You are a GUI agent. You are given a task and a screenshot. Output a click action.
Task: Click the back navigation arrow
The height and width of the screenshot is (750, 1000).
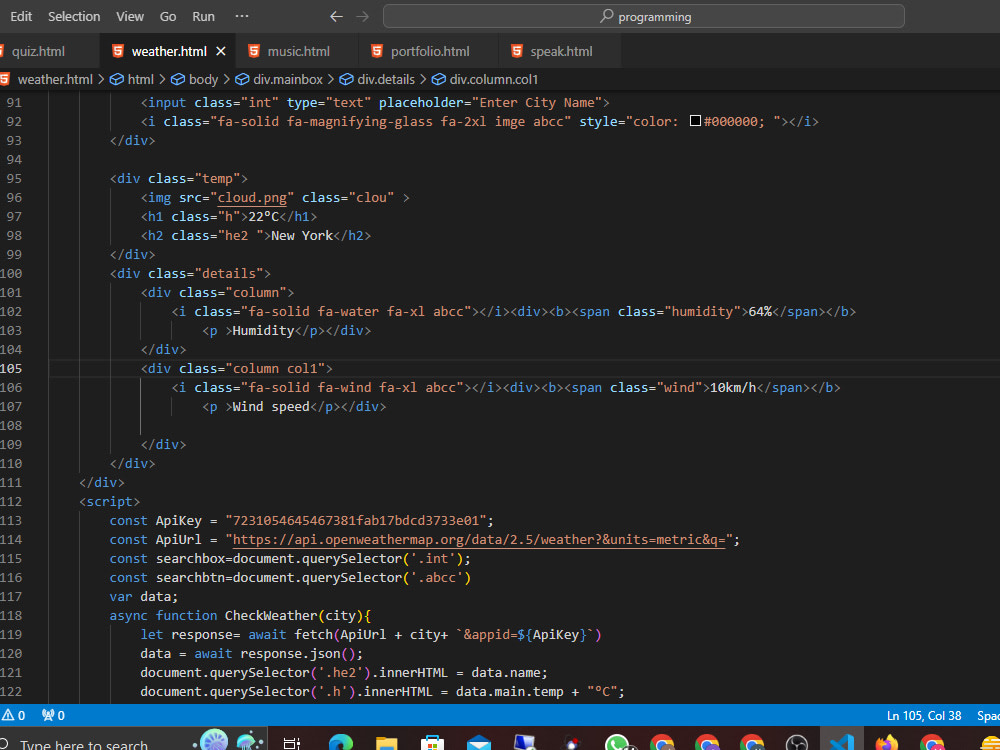[336, 16]
